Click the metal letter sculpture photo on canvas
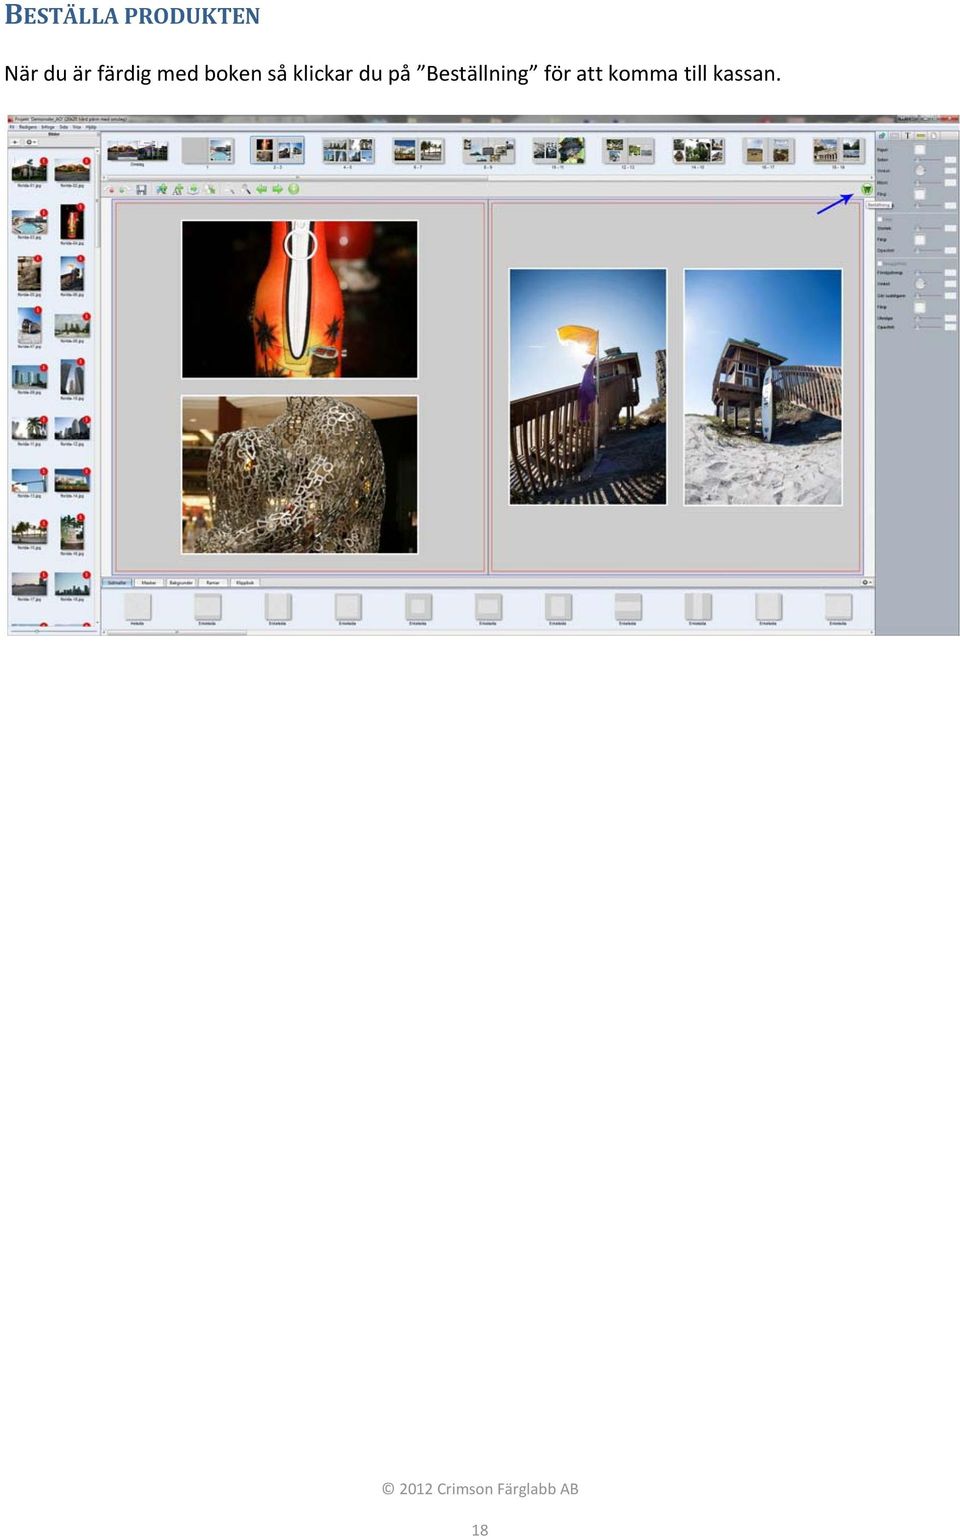960x1536 pixels. click(x=299, y=474)
